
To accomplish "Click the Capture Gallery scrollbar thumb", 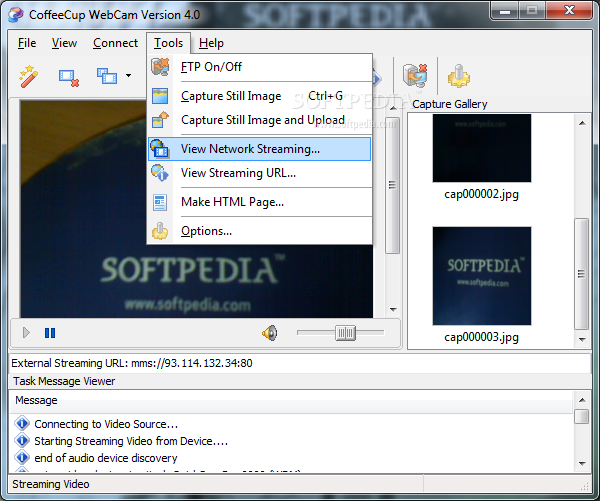I will pos(582,274).
